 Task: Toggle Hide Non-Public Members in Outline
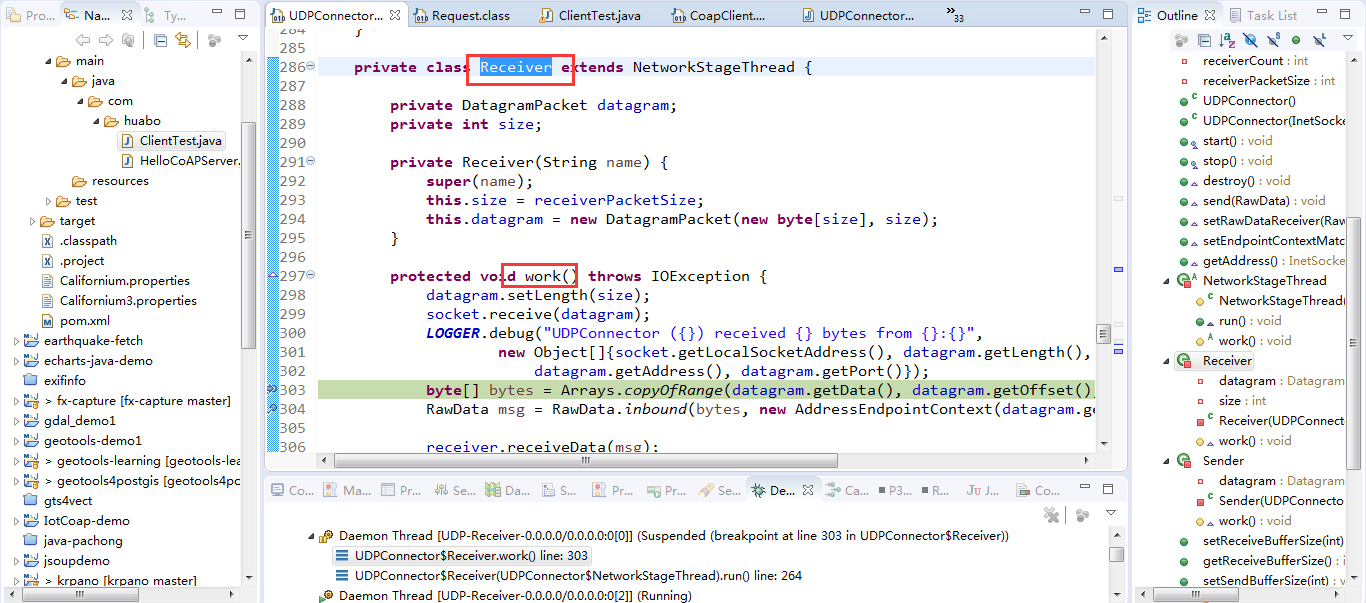tap(1296, 40)
